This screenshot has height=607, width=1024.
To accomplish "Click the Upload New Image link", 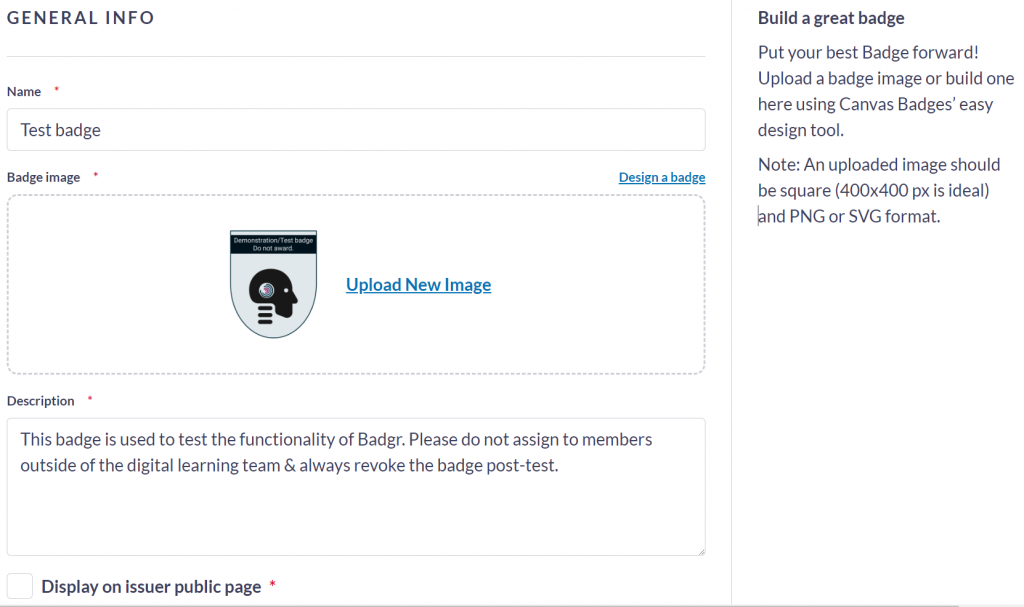I will 418,284.
